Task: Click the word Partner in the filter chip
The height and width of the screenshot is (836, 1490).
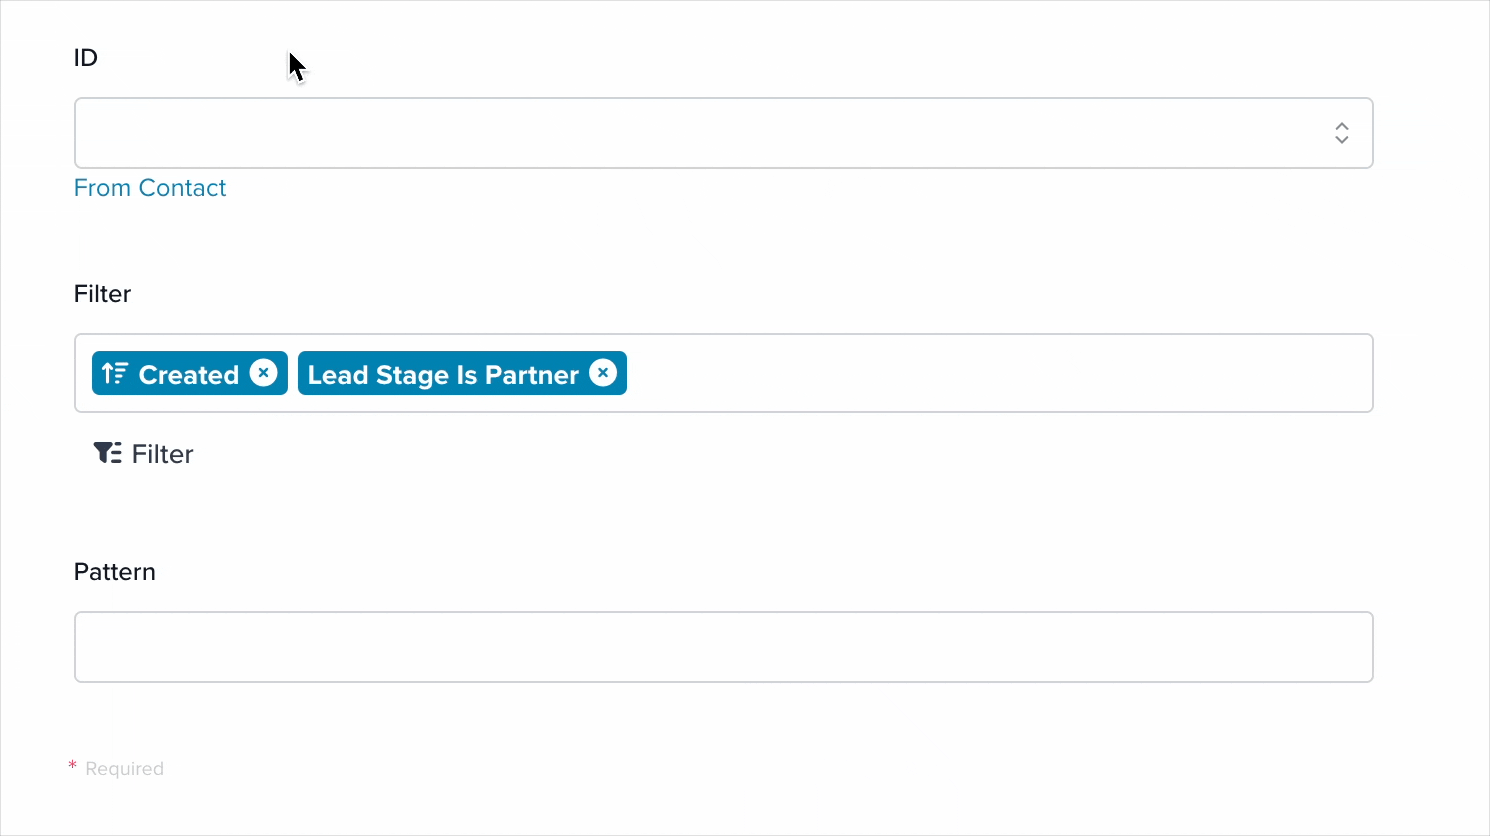Action: [x=532, y=375]
